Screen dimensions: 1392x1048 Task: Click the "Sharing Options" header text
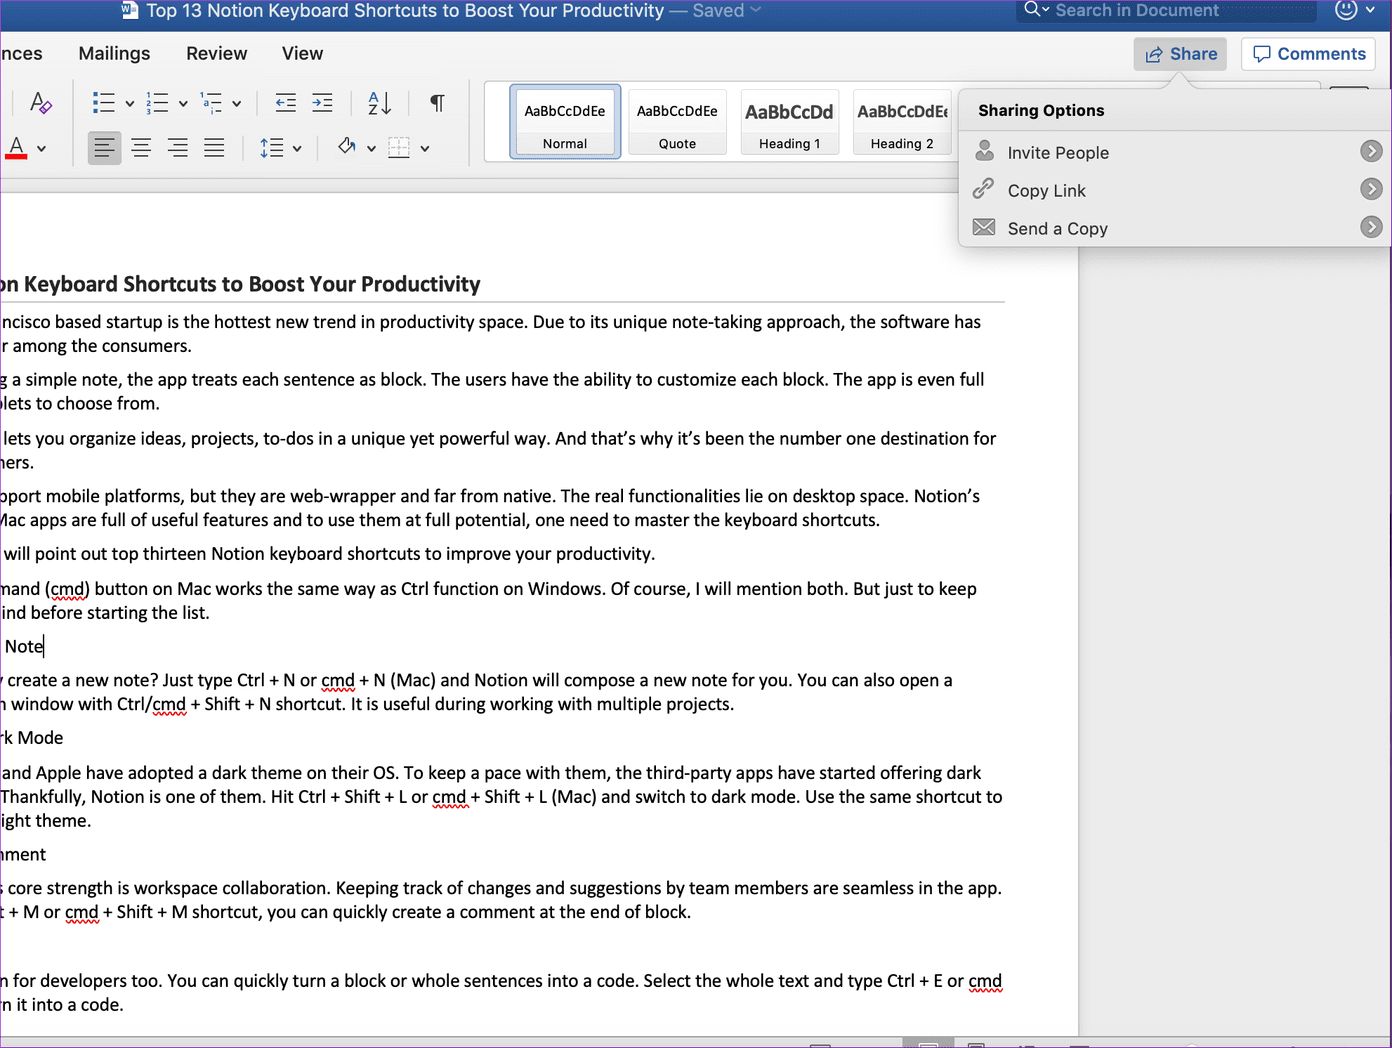coord(1041,110)
